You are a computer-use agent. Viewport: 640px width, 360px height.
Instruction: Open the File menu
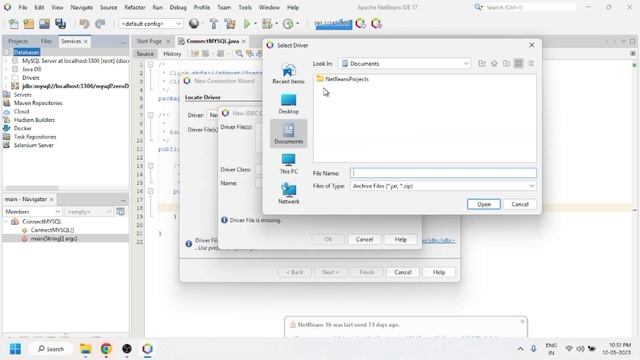(x=23, y=7)
